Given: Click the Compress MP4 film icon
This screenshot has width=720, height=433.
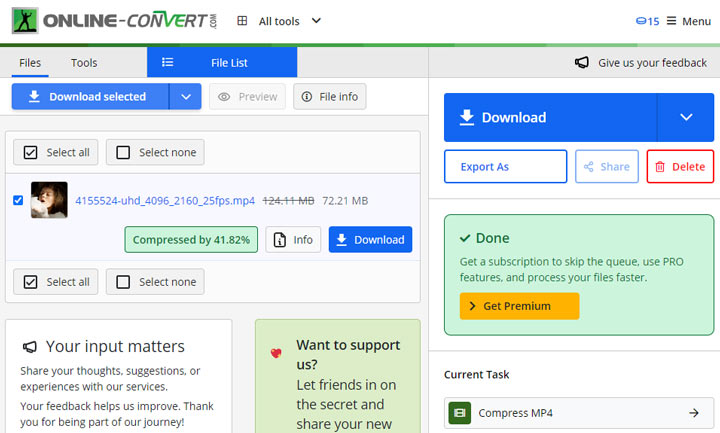Looking at the screenshot, I should click(x=460, y=413).
